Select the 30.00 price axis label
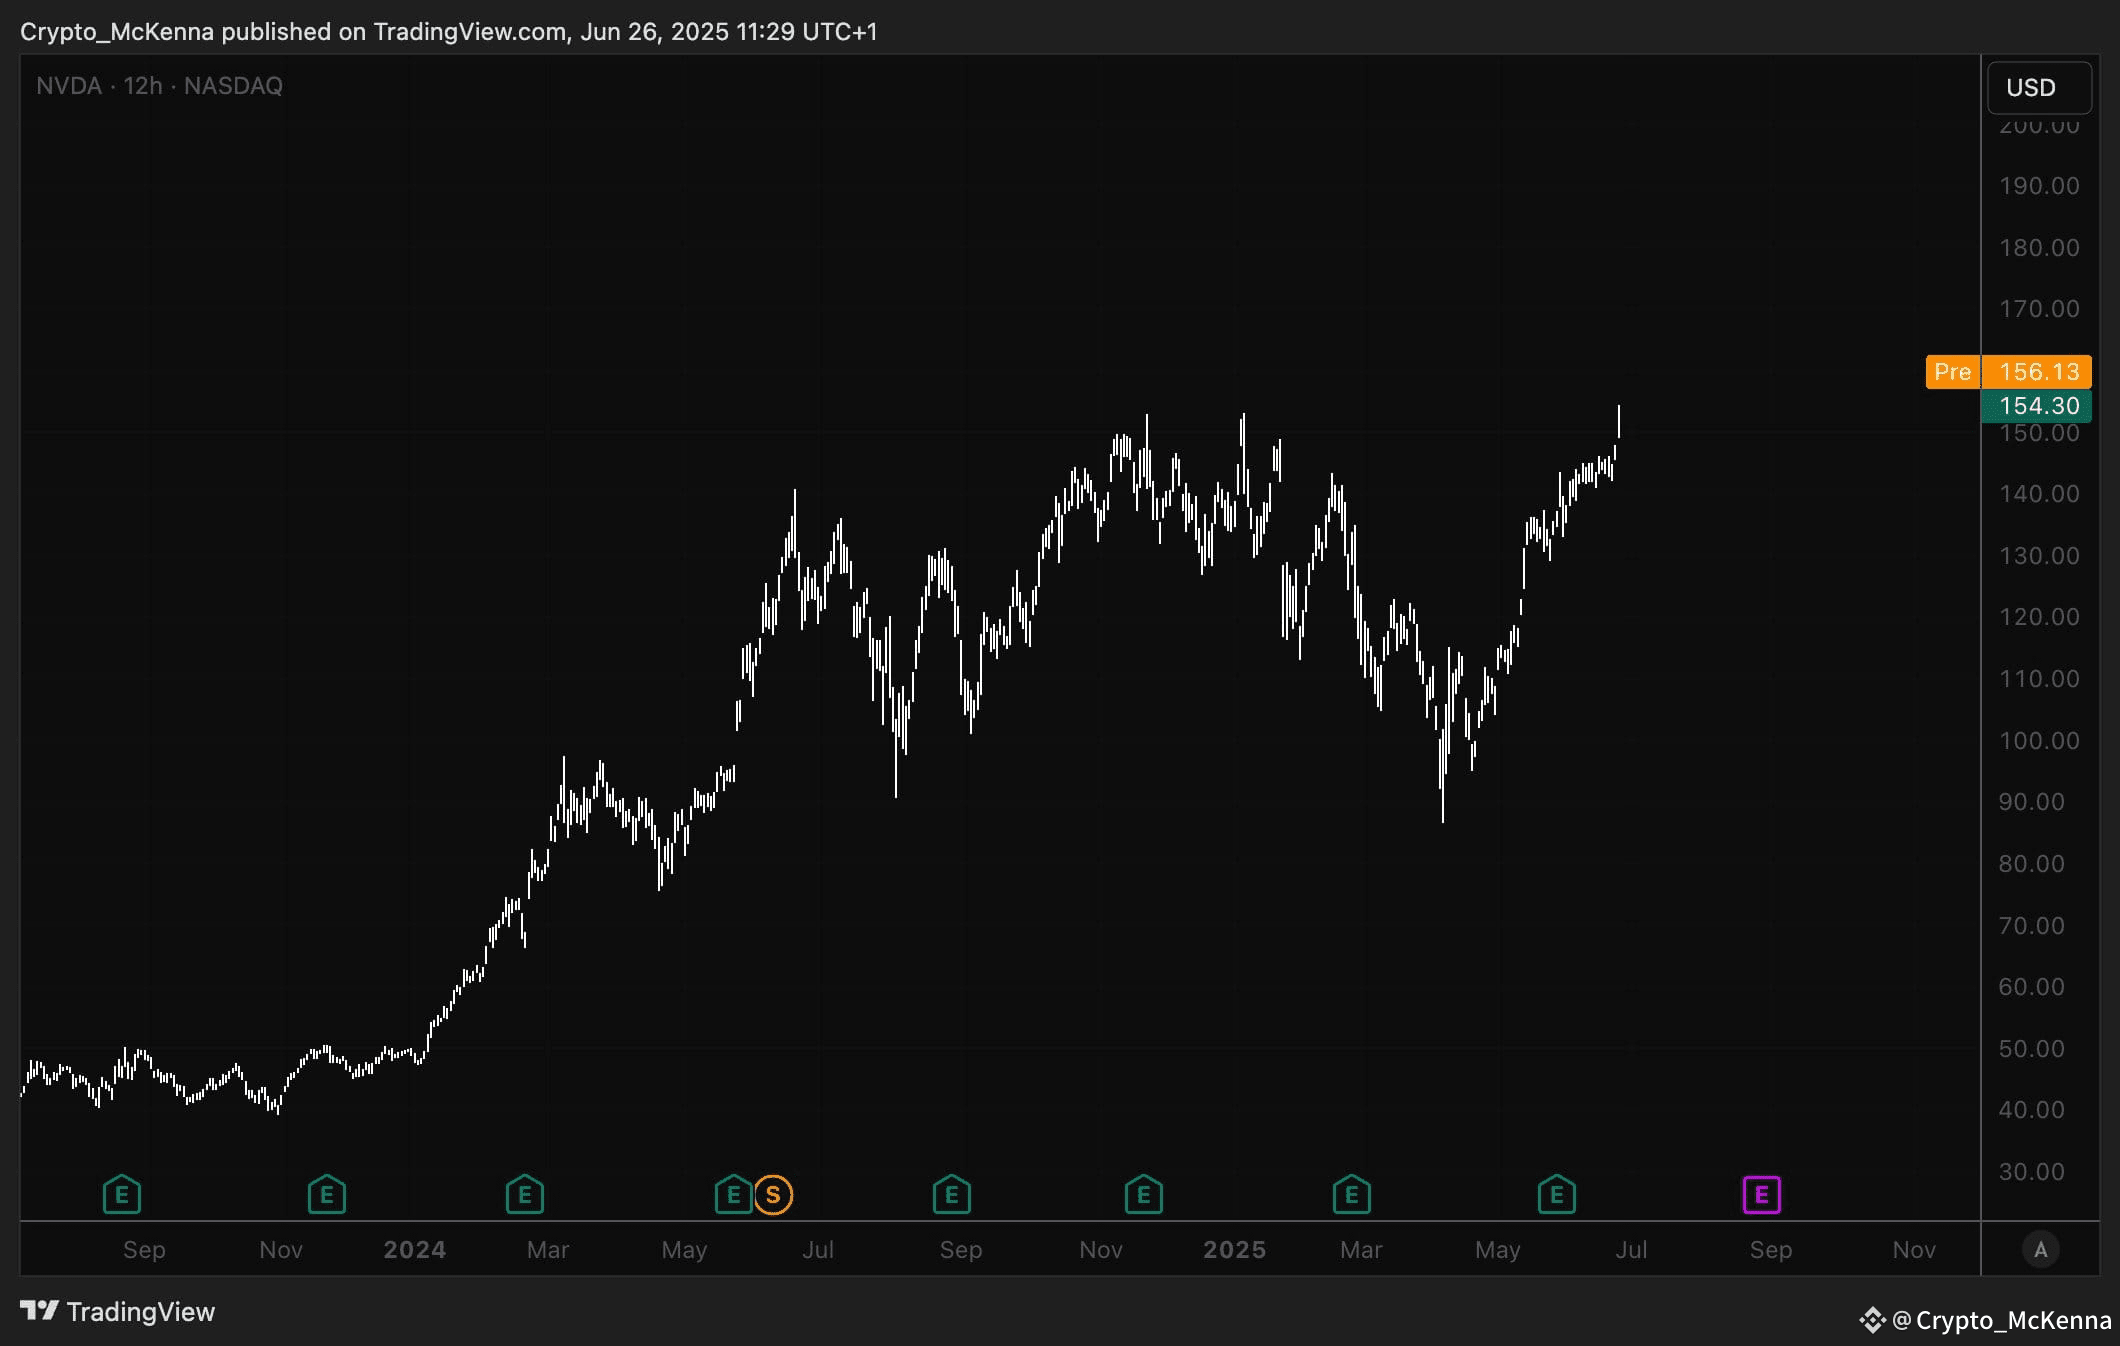The image size is (2120, 1346). pyautogui.click(x=2032, y=1172)
